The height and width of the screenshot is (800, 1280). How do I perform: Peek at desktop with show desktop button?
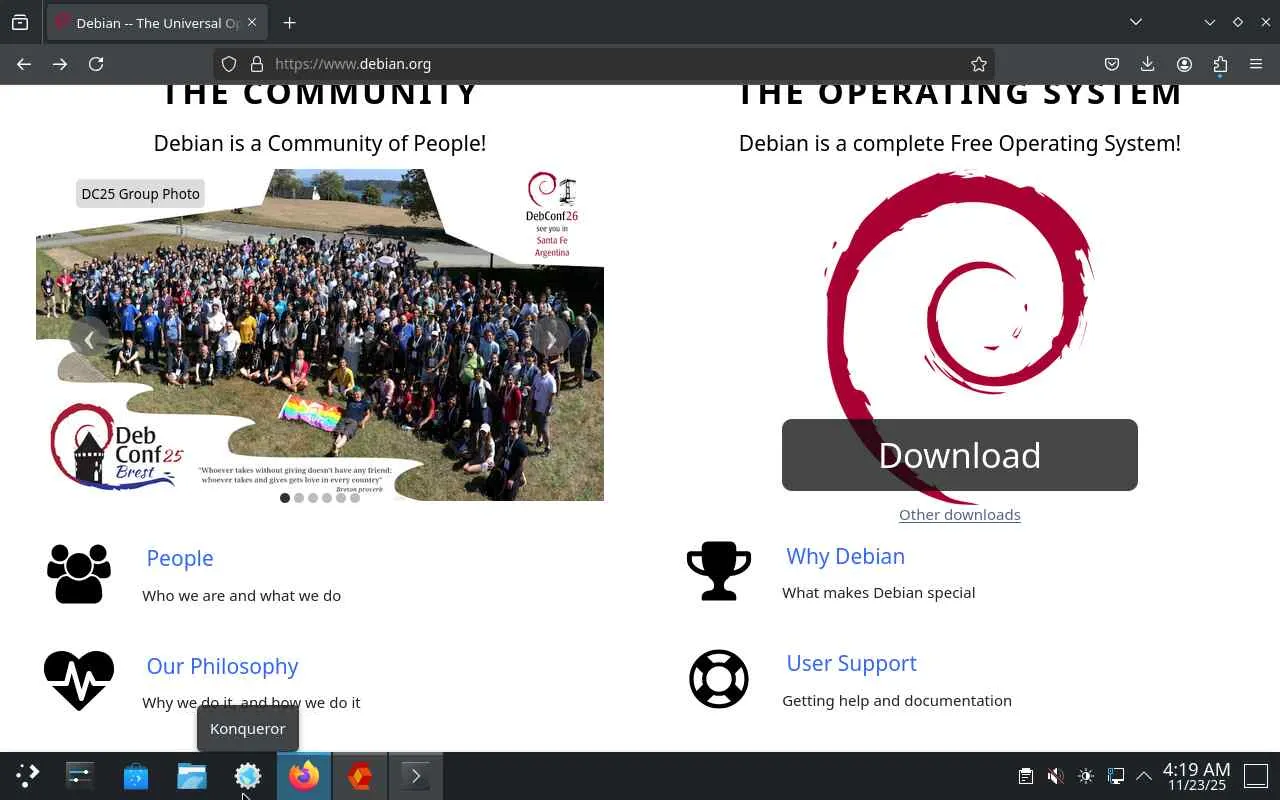[x=1256, y=776]
